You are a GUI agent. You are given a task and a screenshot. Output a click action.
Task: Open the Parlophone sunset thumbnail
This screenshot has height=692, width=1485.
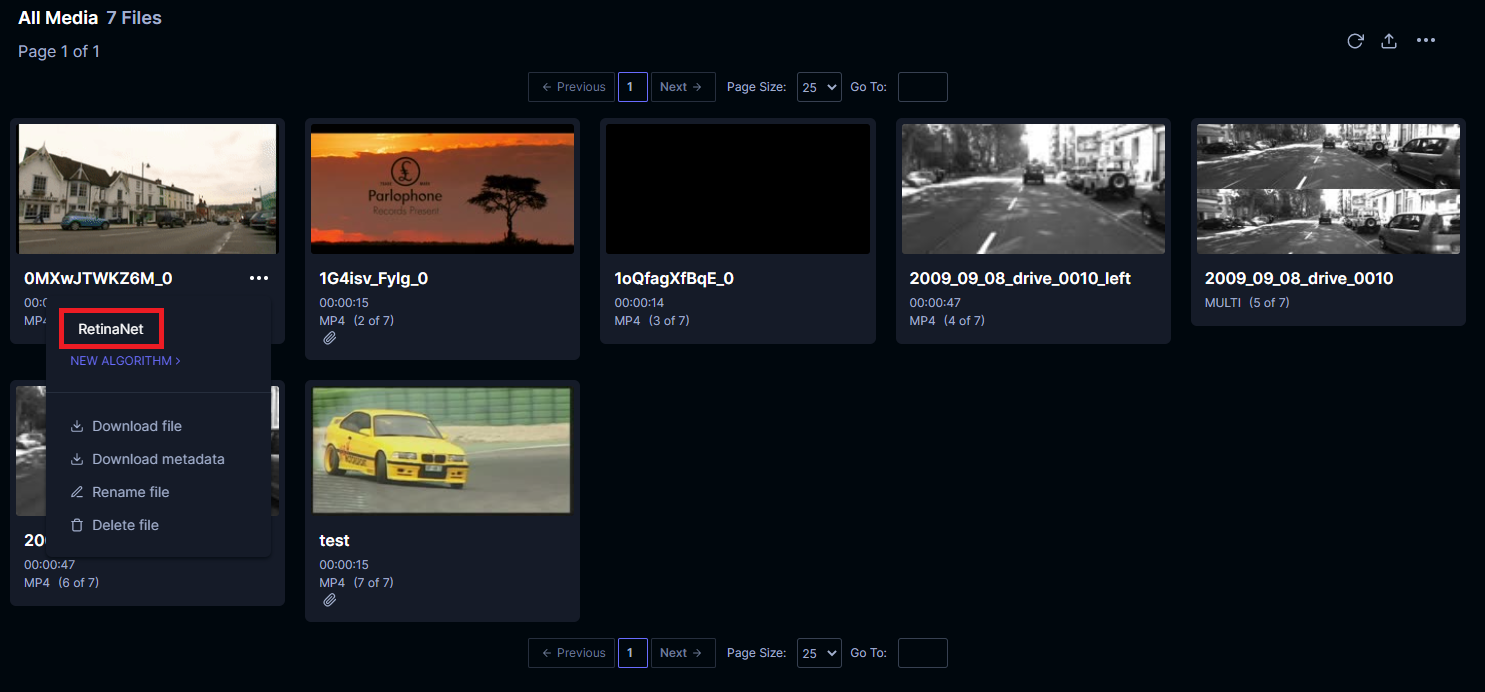pyautogui.click(x=442, y=189)
